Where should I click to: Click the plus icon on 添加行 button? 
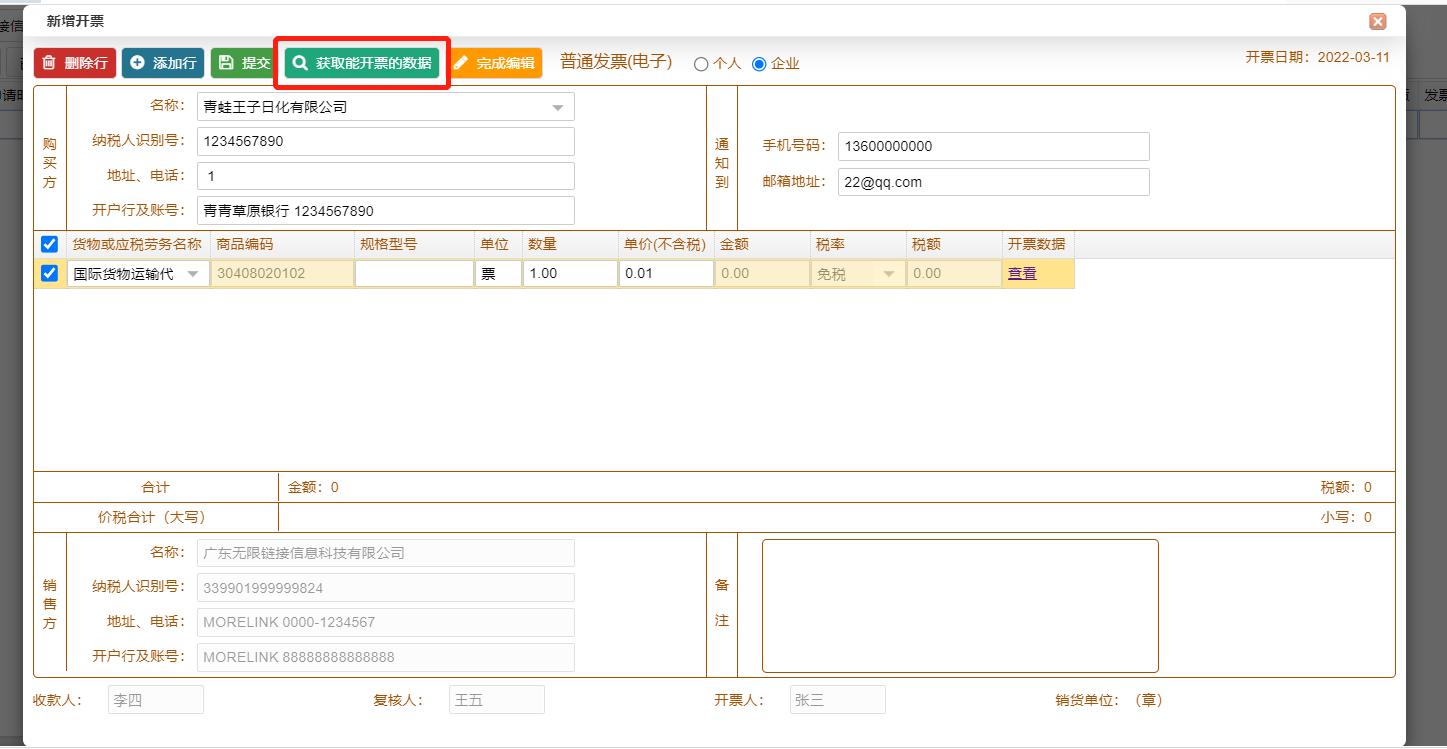point(137,63)
